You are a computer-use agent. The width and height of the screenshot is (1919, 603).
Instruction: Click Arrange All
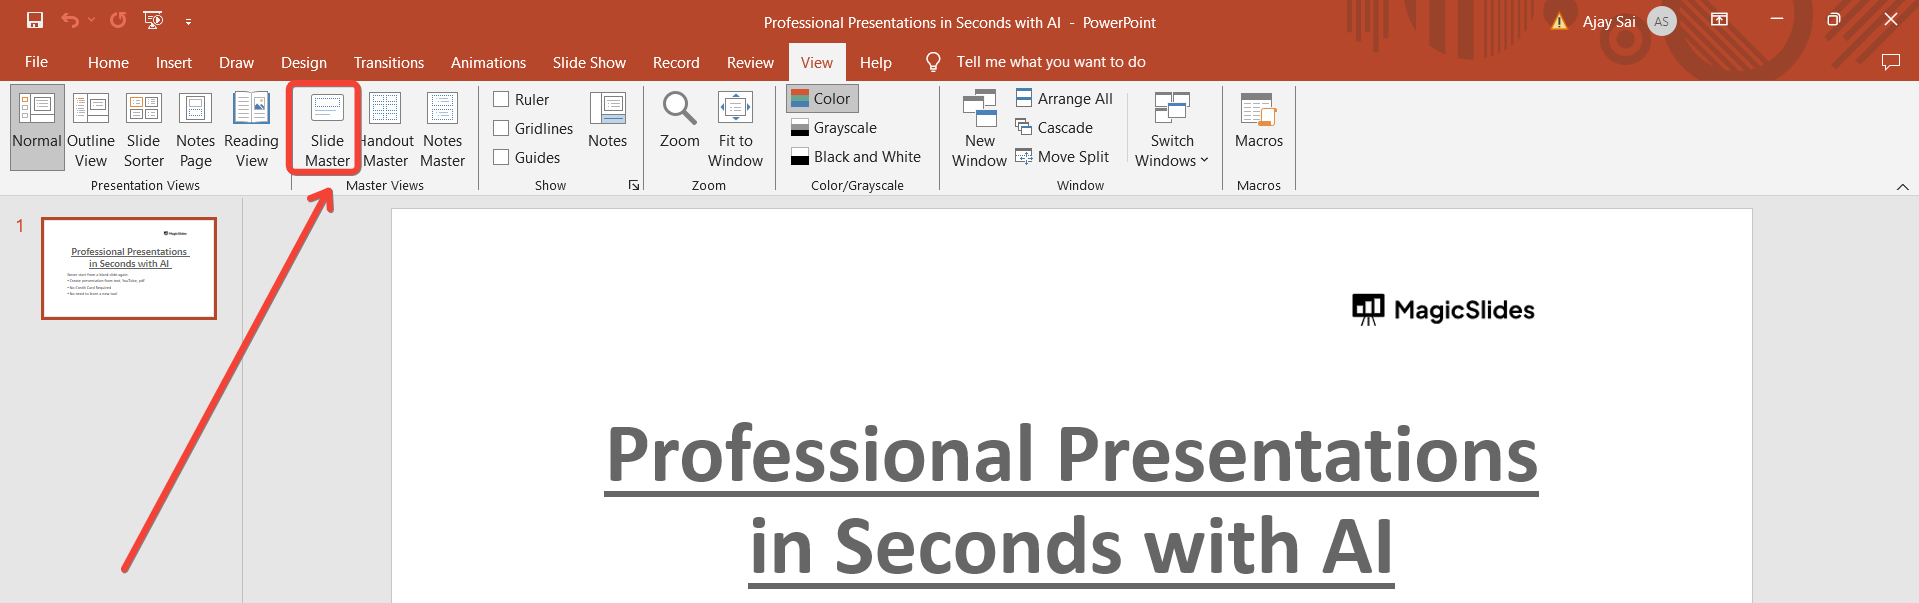tap(1064, 98)
